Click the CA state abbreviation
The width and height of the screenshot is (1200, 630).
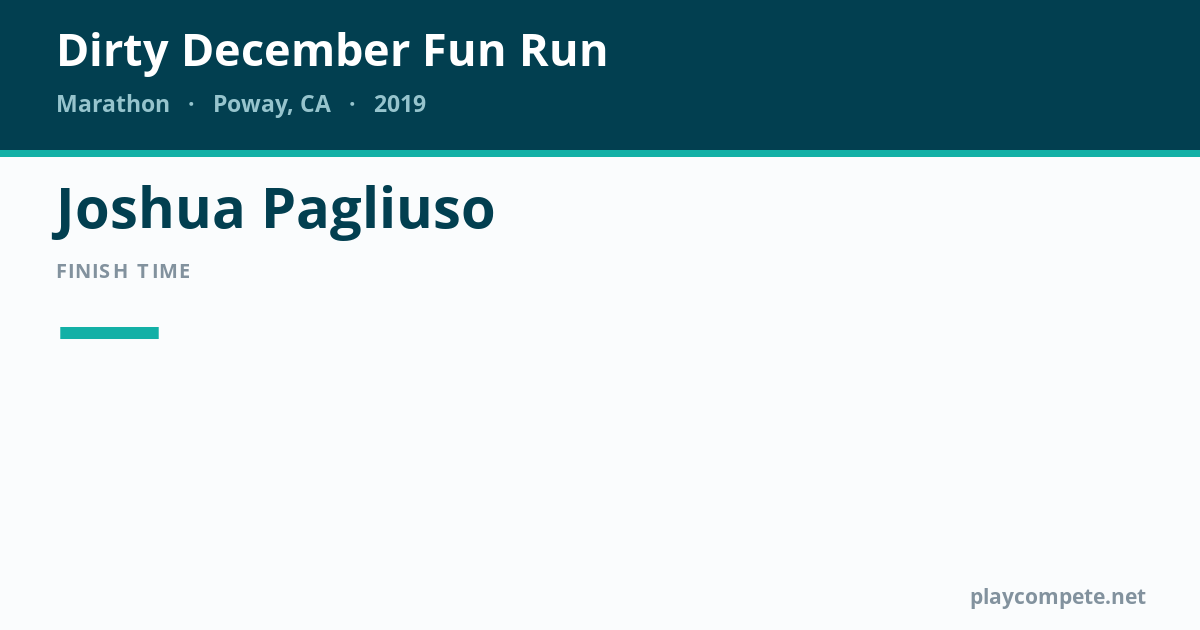pyautogui.click(x=315, y=104)
